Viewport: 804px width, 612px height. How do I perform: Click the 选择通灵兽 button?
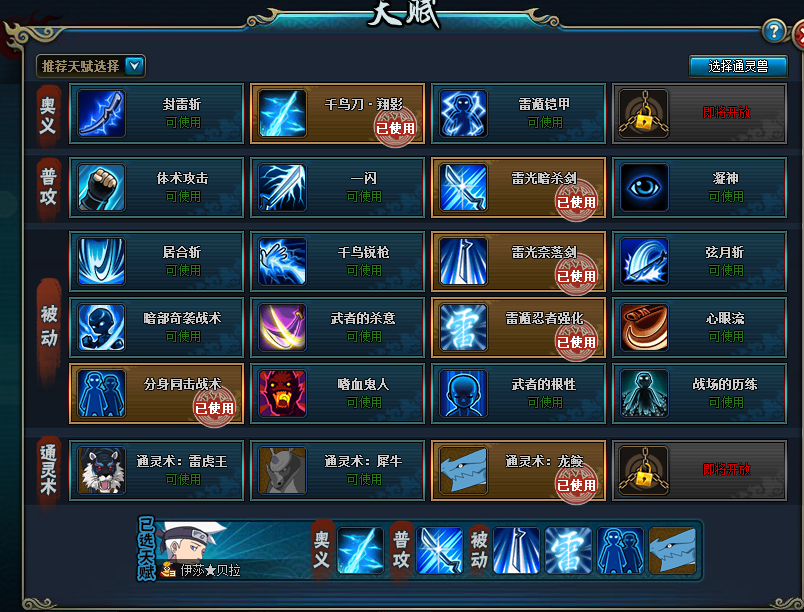[x=738, y=66]
